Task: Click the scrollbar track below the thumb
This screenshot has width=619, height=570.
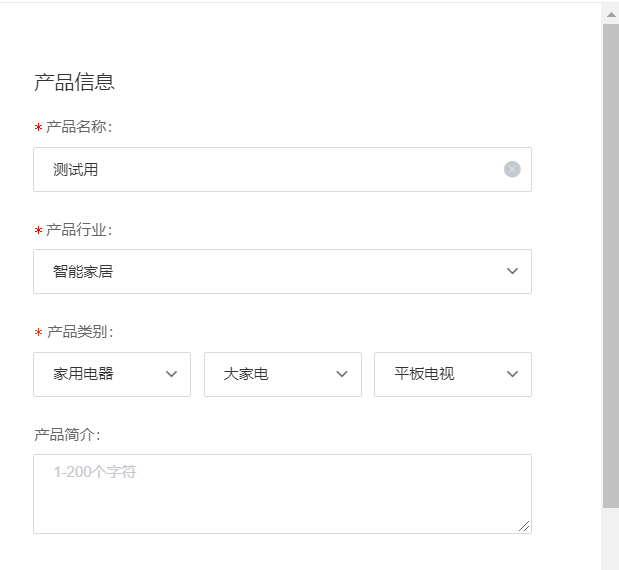Action: click(x=610, y=540)
